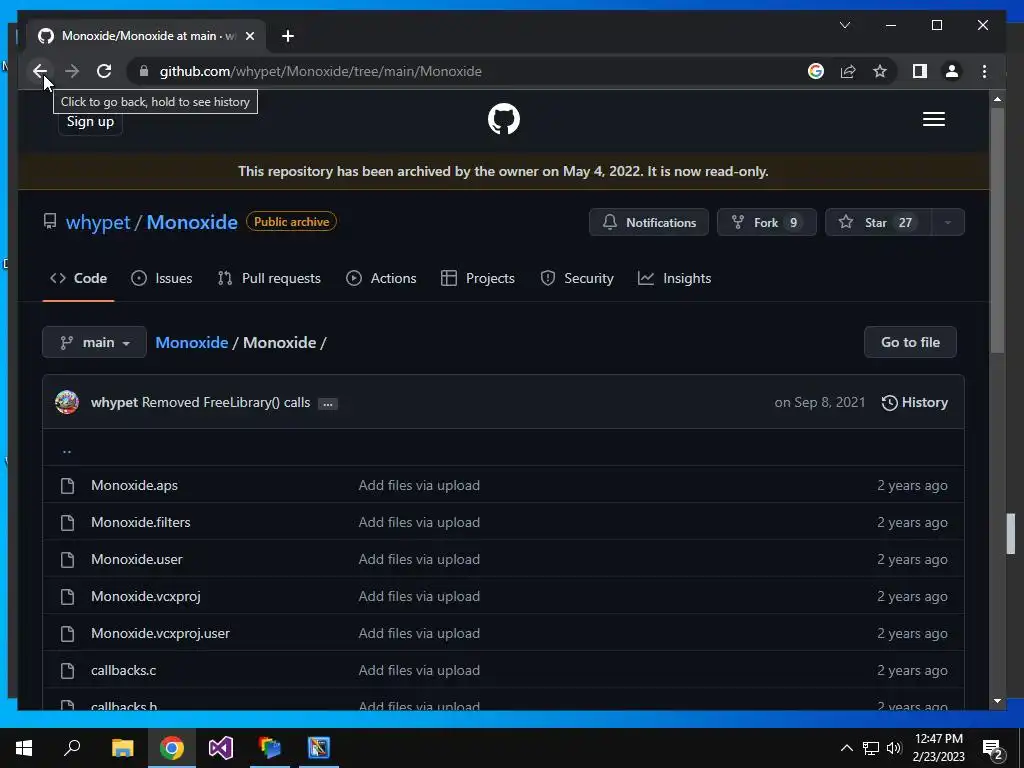Open the Windows Start menu
This screenshot has width=1024, height=768.
pos(24,748)
